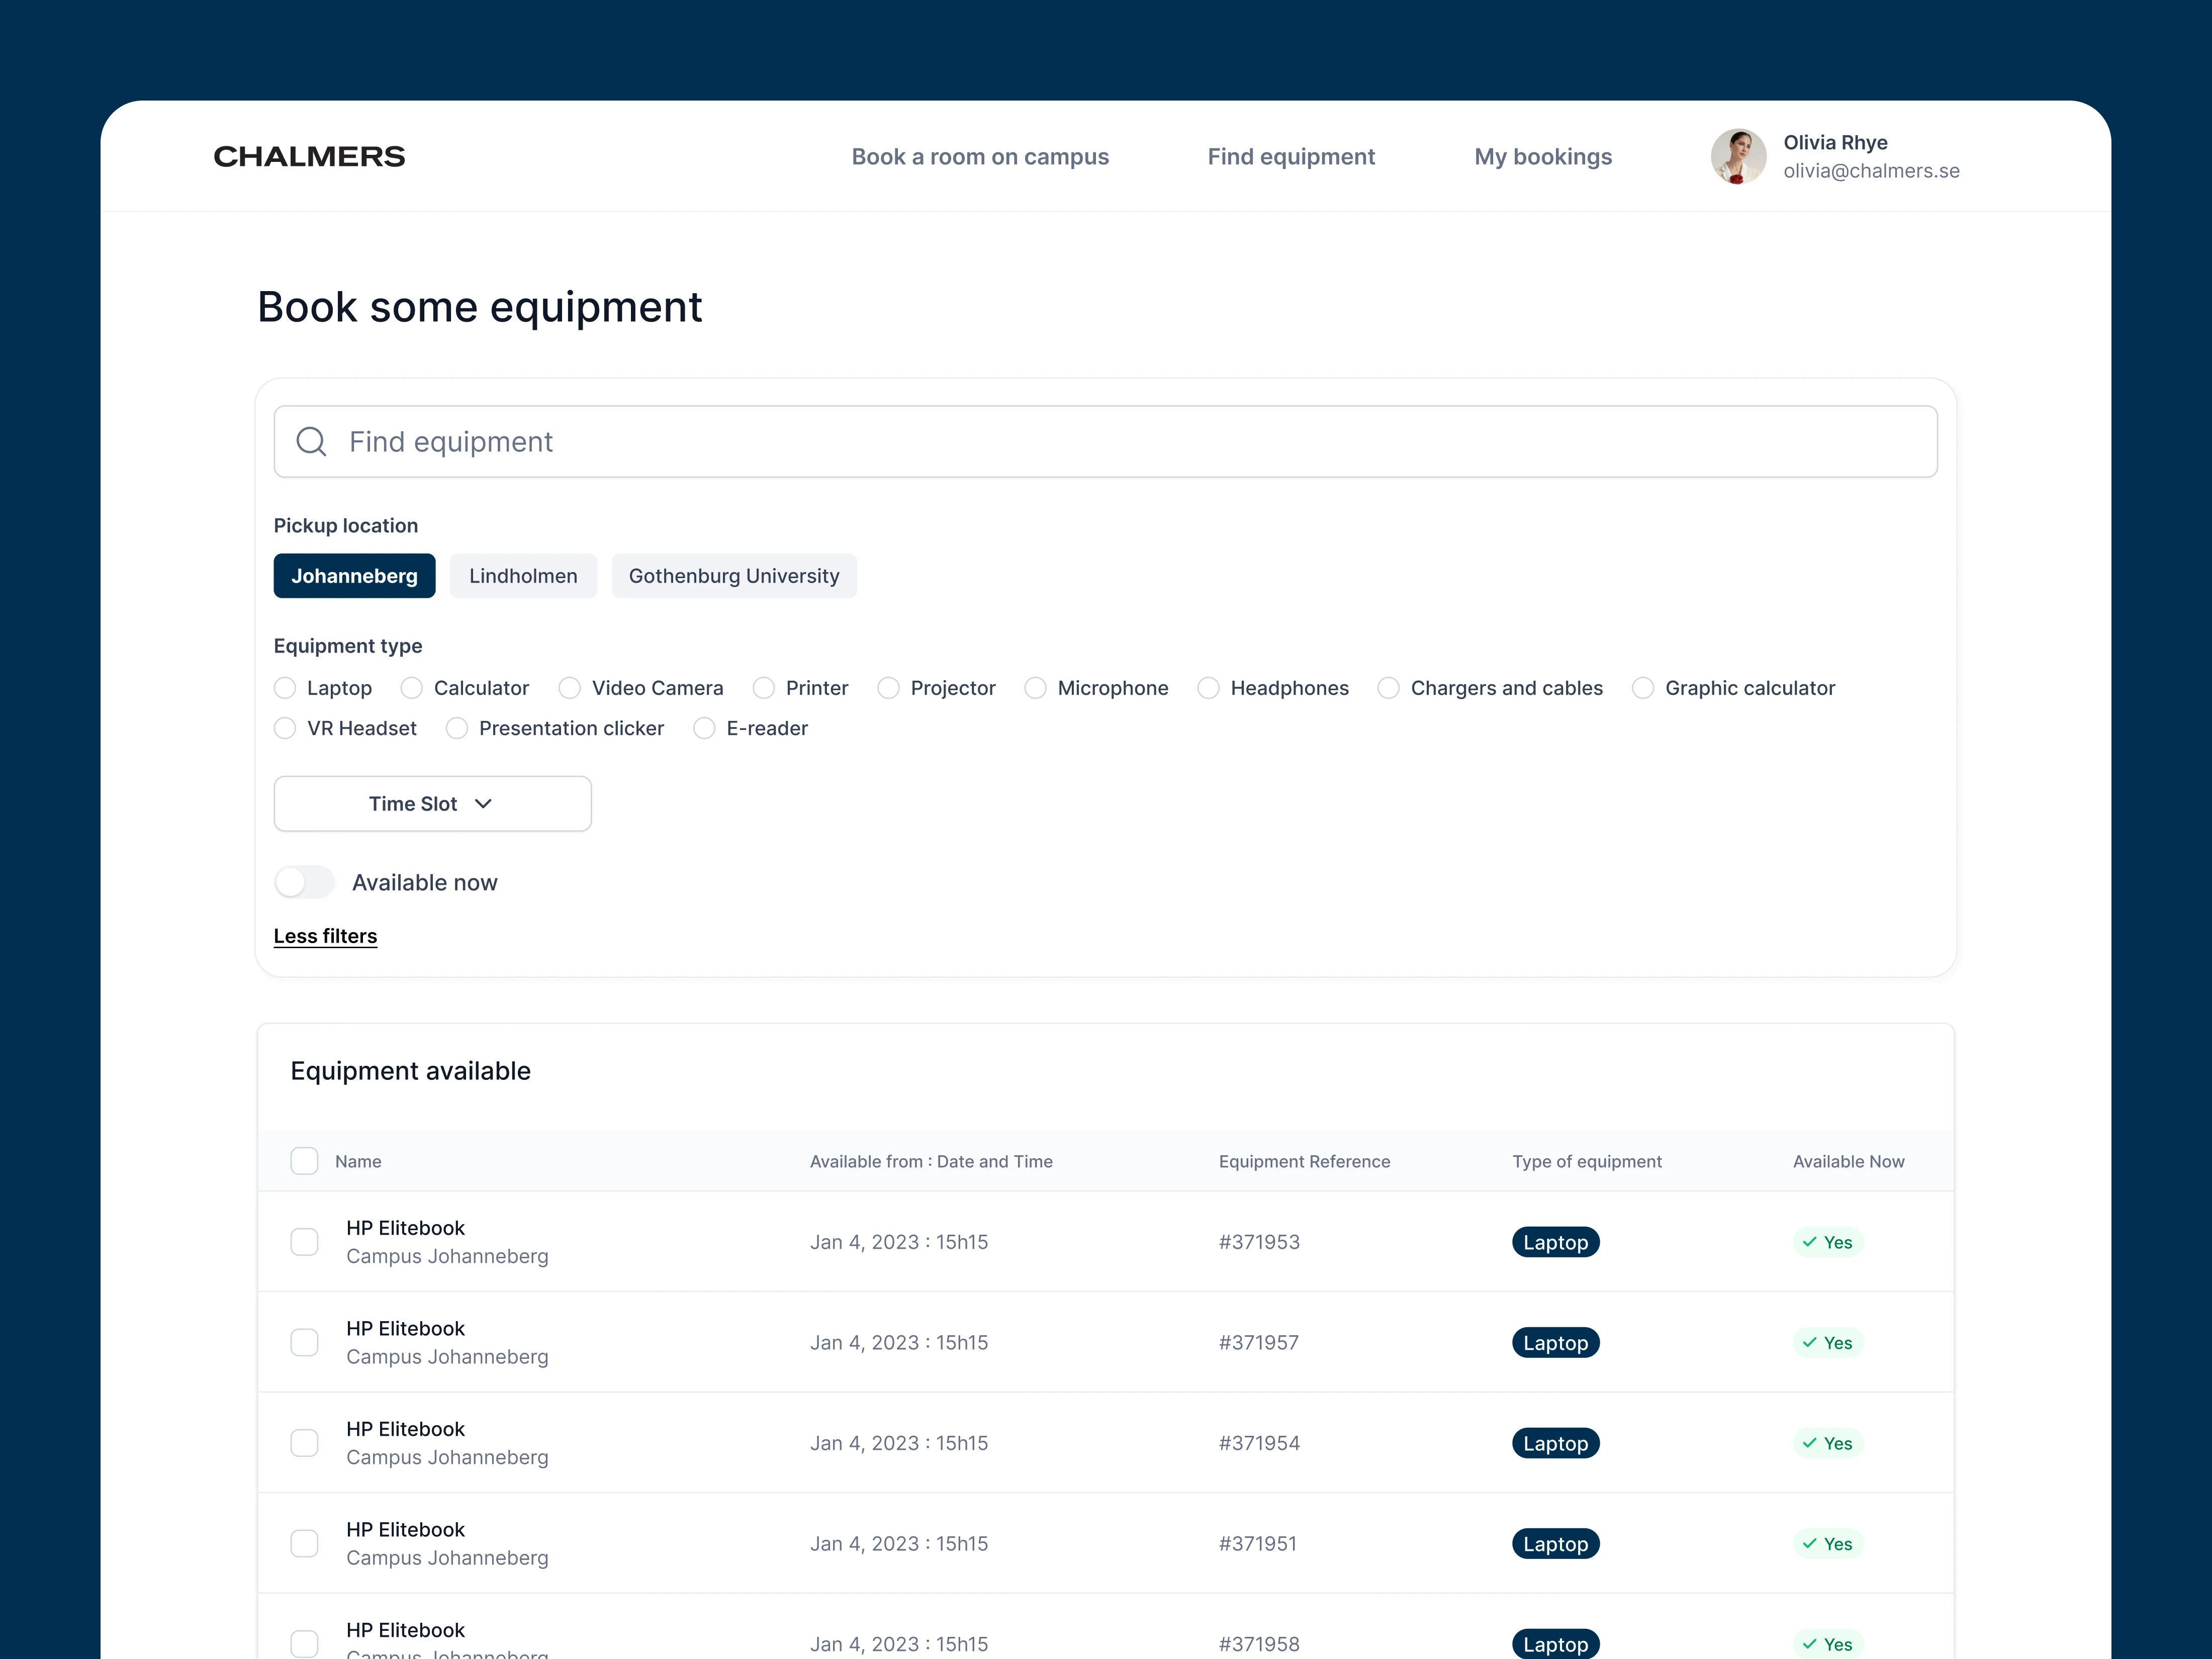This screenshot has width=2212, height=1659.
Task: Click the Equipment Reference column header
Action: coord(1304,1161)
